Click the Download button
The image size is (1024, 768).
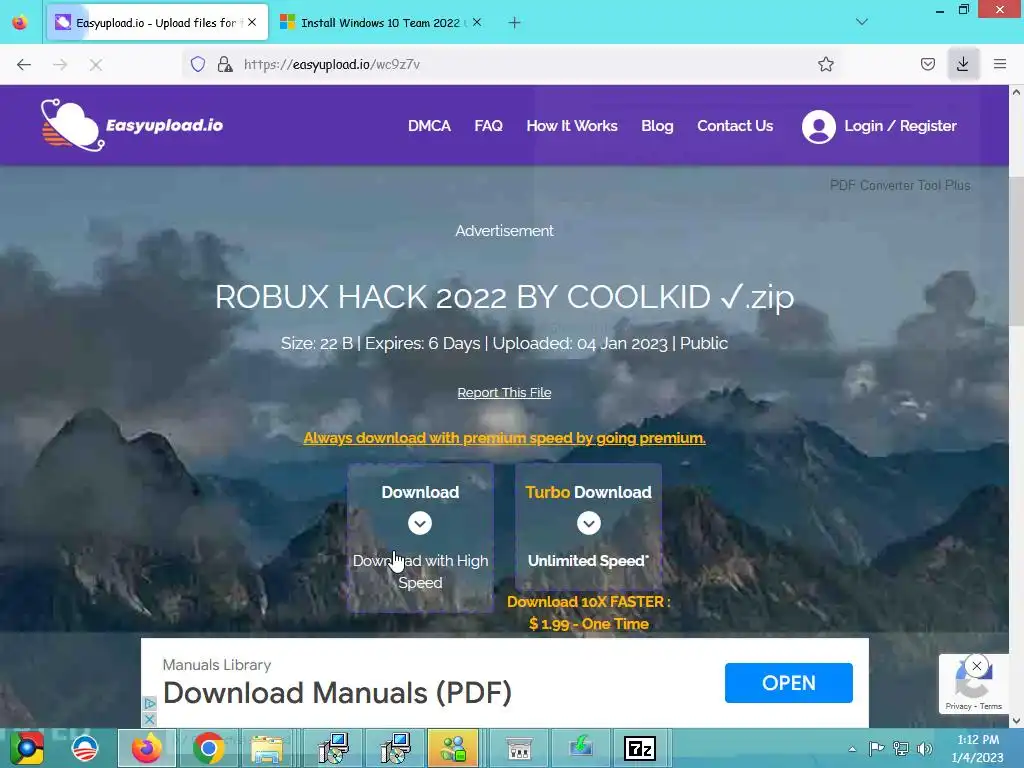[421, 538]
